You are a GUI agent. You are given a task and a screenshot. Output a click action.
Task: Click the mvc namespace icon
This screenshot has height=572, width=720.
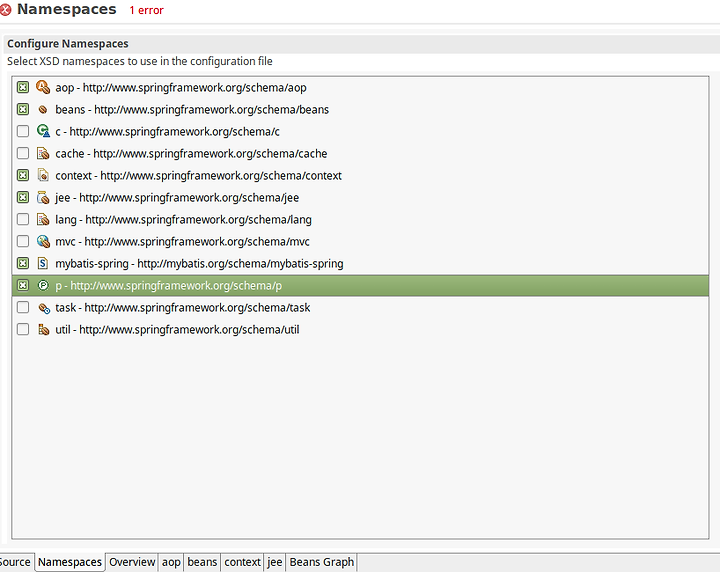pos(43,241)
